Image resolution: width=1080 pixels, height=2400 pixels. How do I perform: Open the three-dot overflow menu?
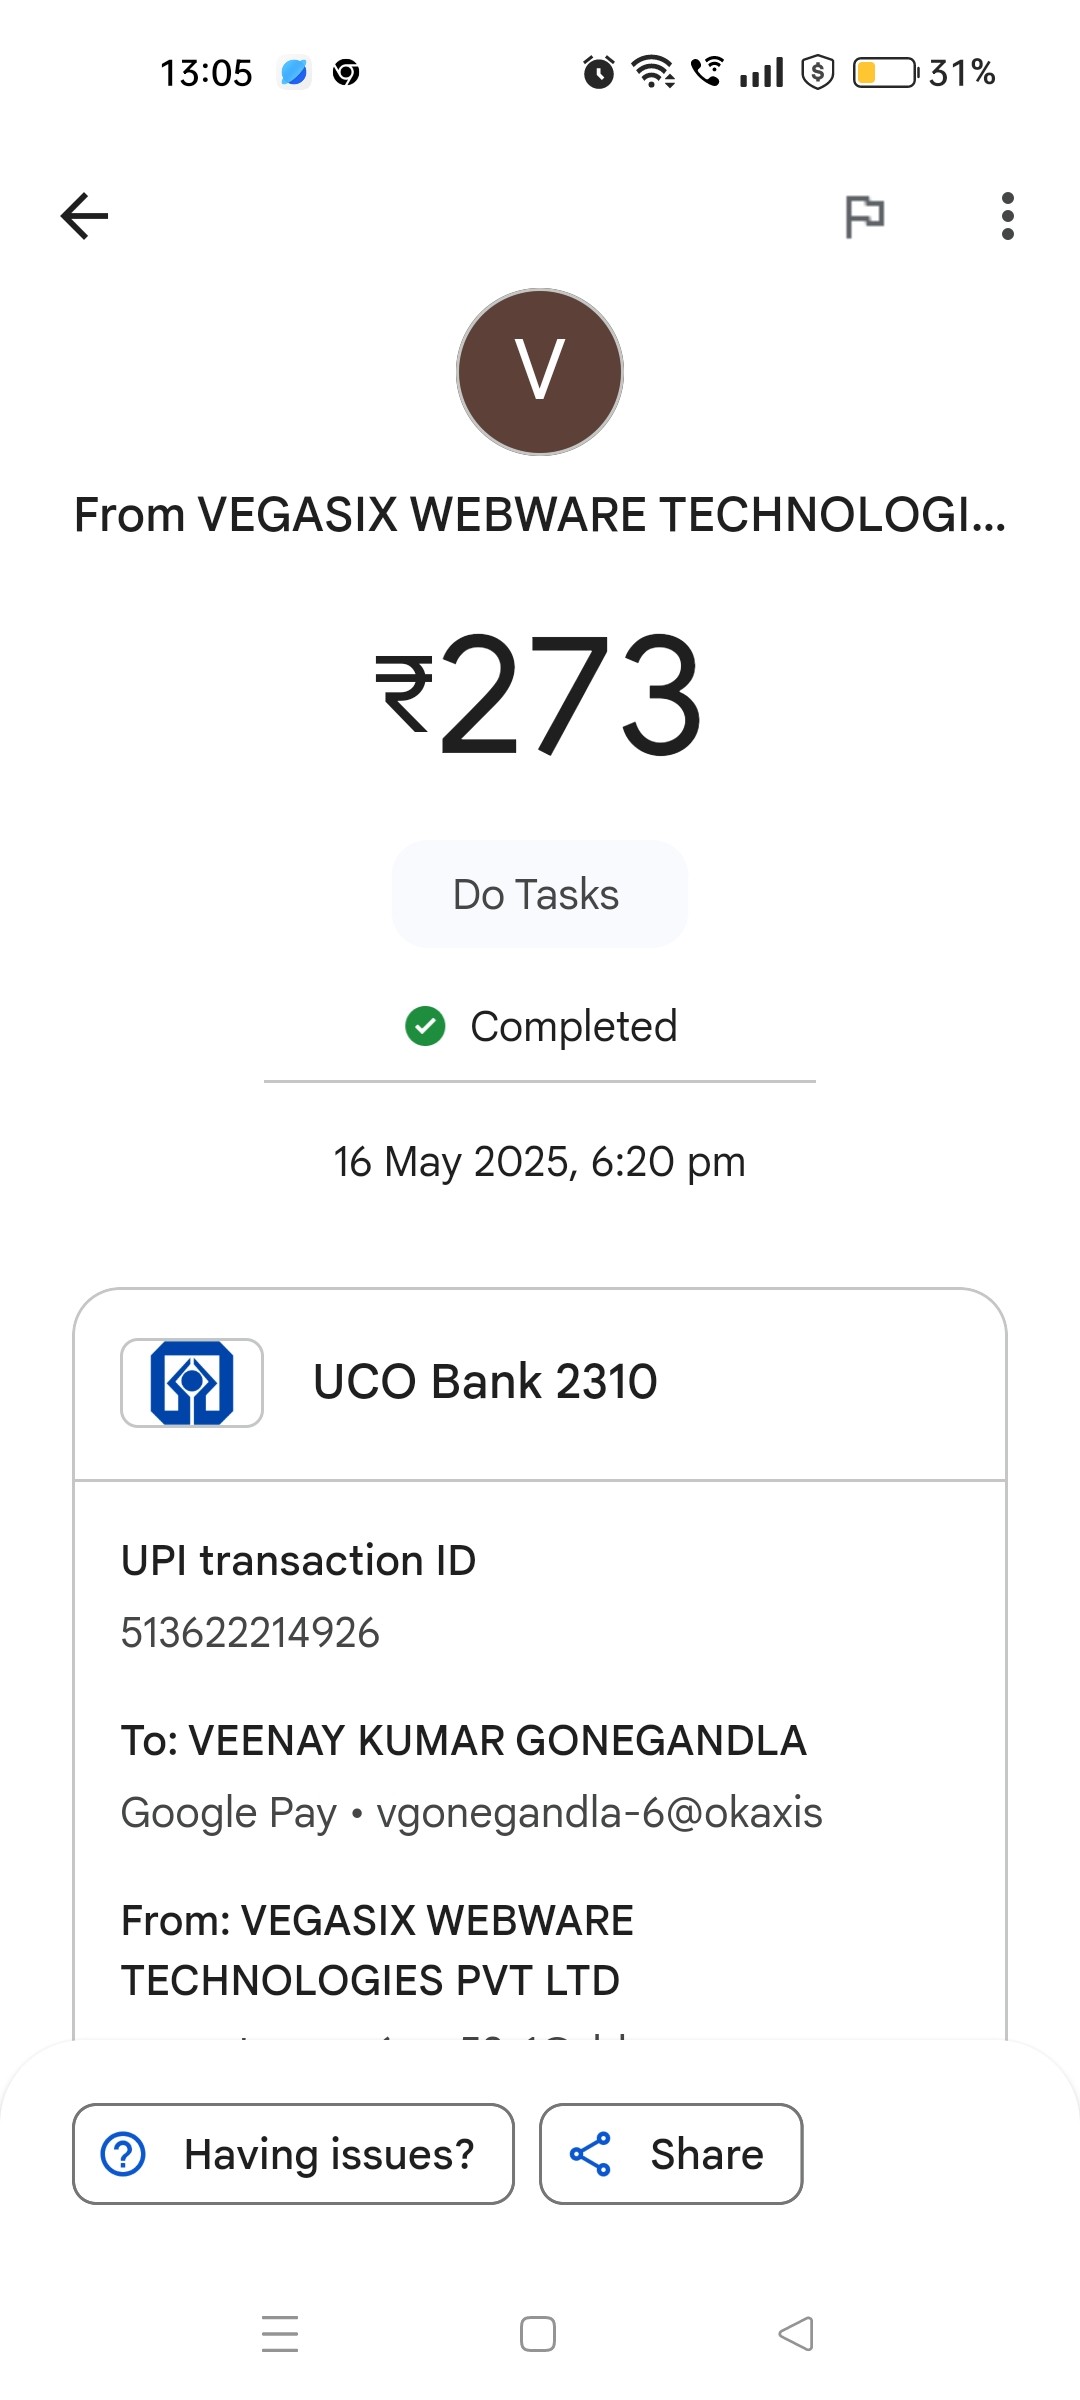click(x=1007, y=216)
